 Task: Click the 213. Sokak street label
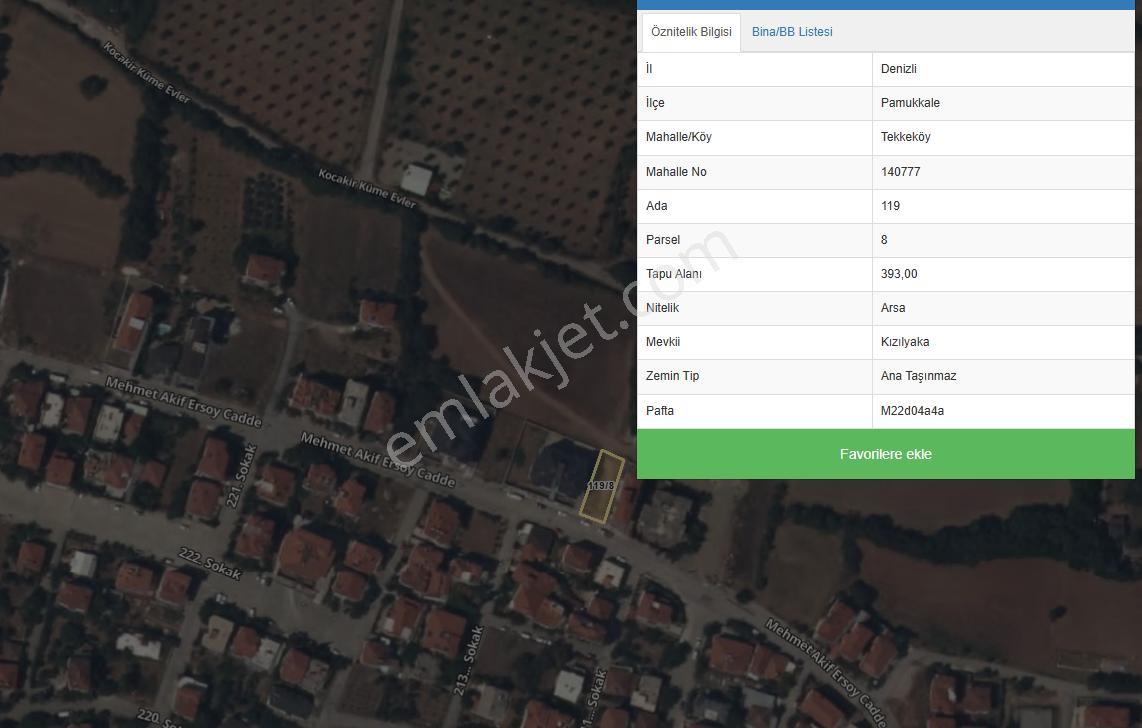(x=468, y=660)
